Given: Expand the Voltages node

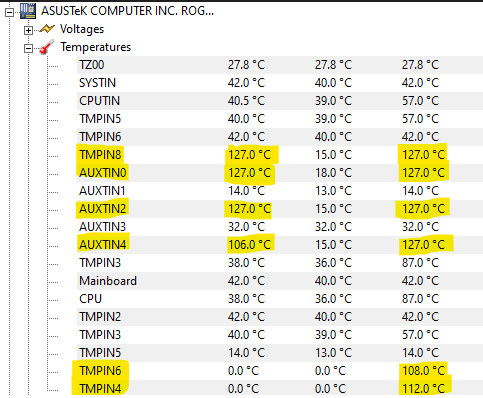Looking at the screenshot, I should (x=28, y=30).
